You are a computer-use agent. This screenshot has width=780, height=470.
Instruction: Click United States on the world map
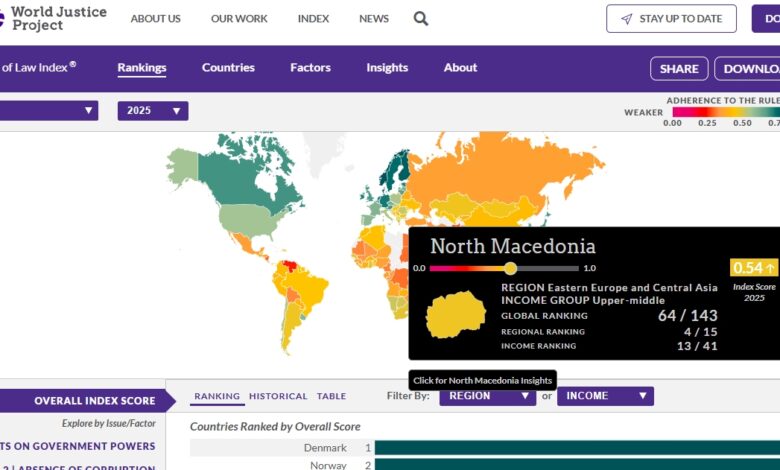pos(249,220)
